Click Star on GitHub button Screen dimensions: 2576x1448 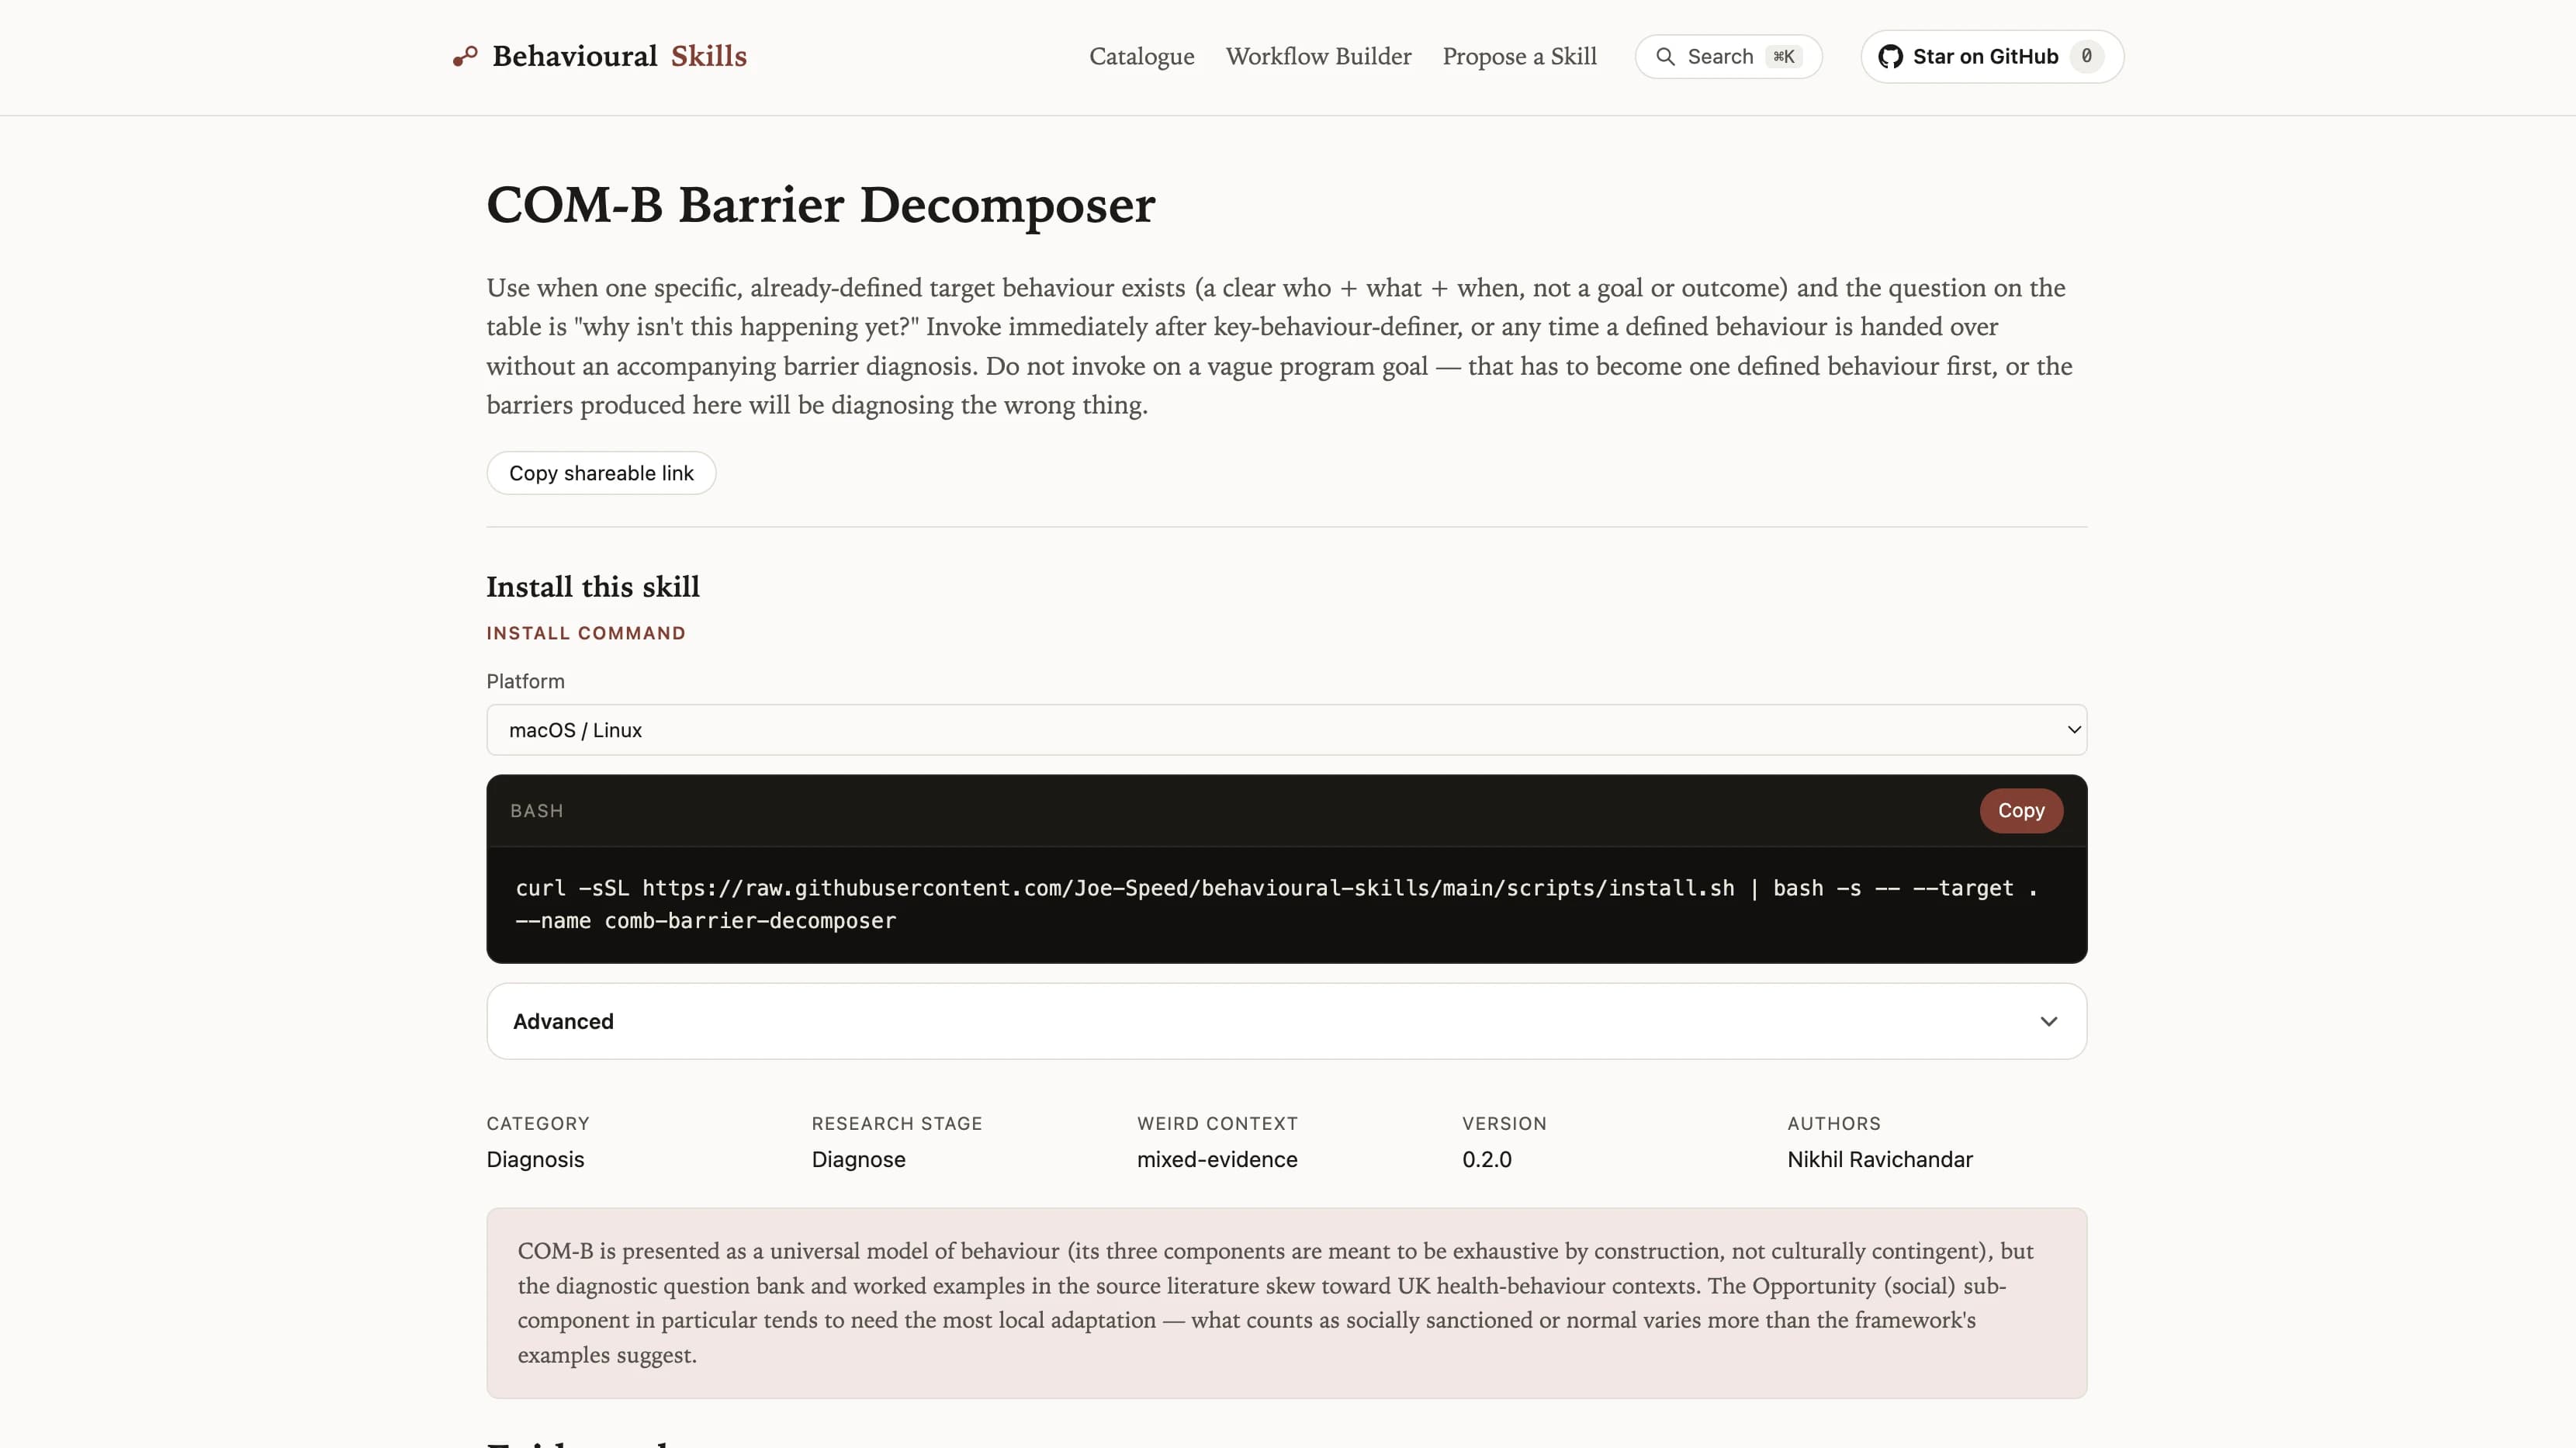1992,57
